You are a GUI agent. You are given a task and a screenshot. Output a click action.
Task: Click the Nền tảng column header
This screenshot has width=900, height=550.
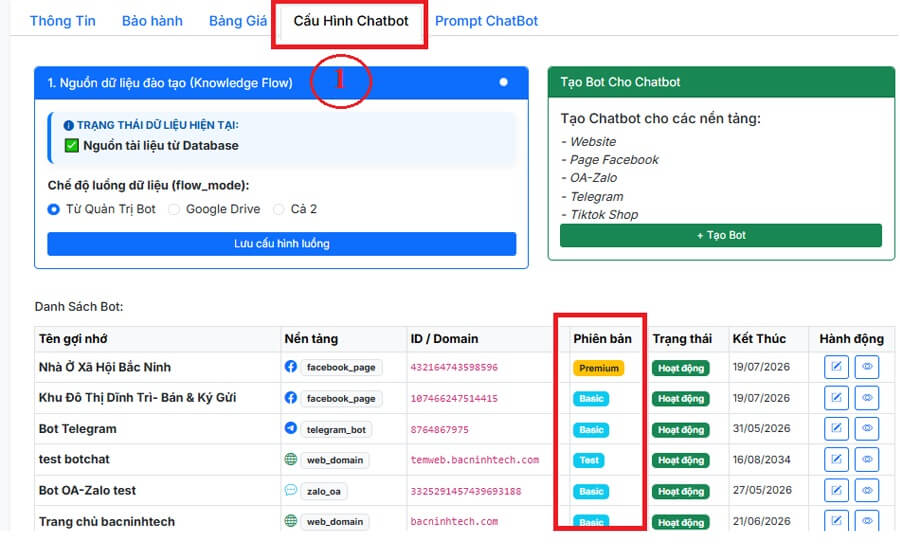coord(311,339)
